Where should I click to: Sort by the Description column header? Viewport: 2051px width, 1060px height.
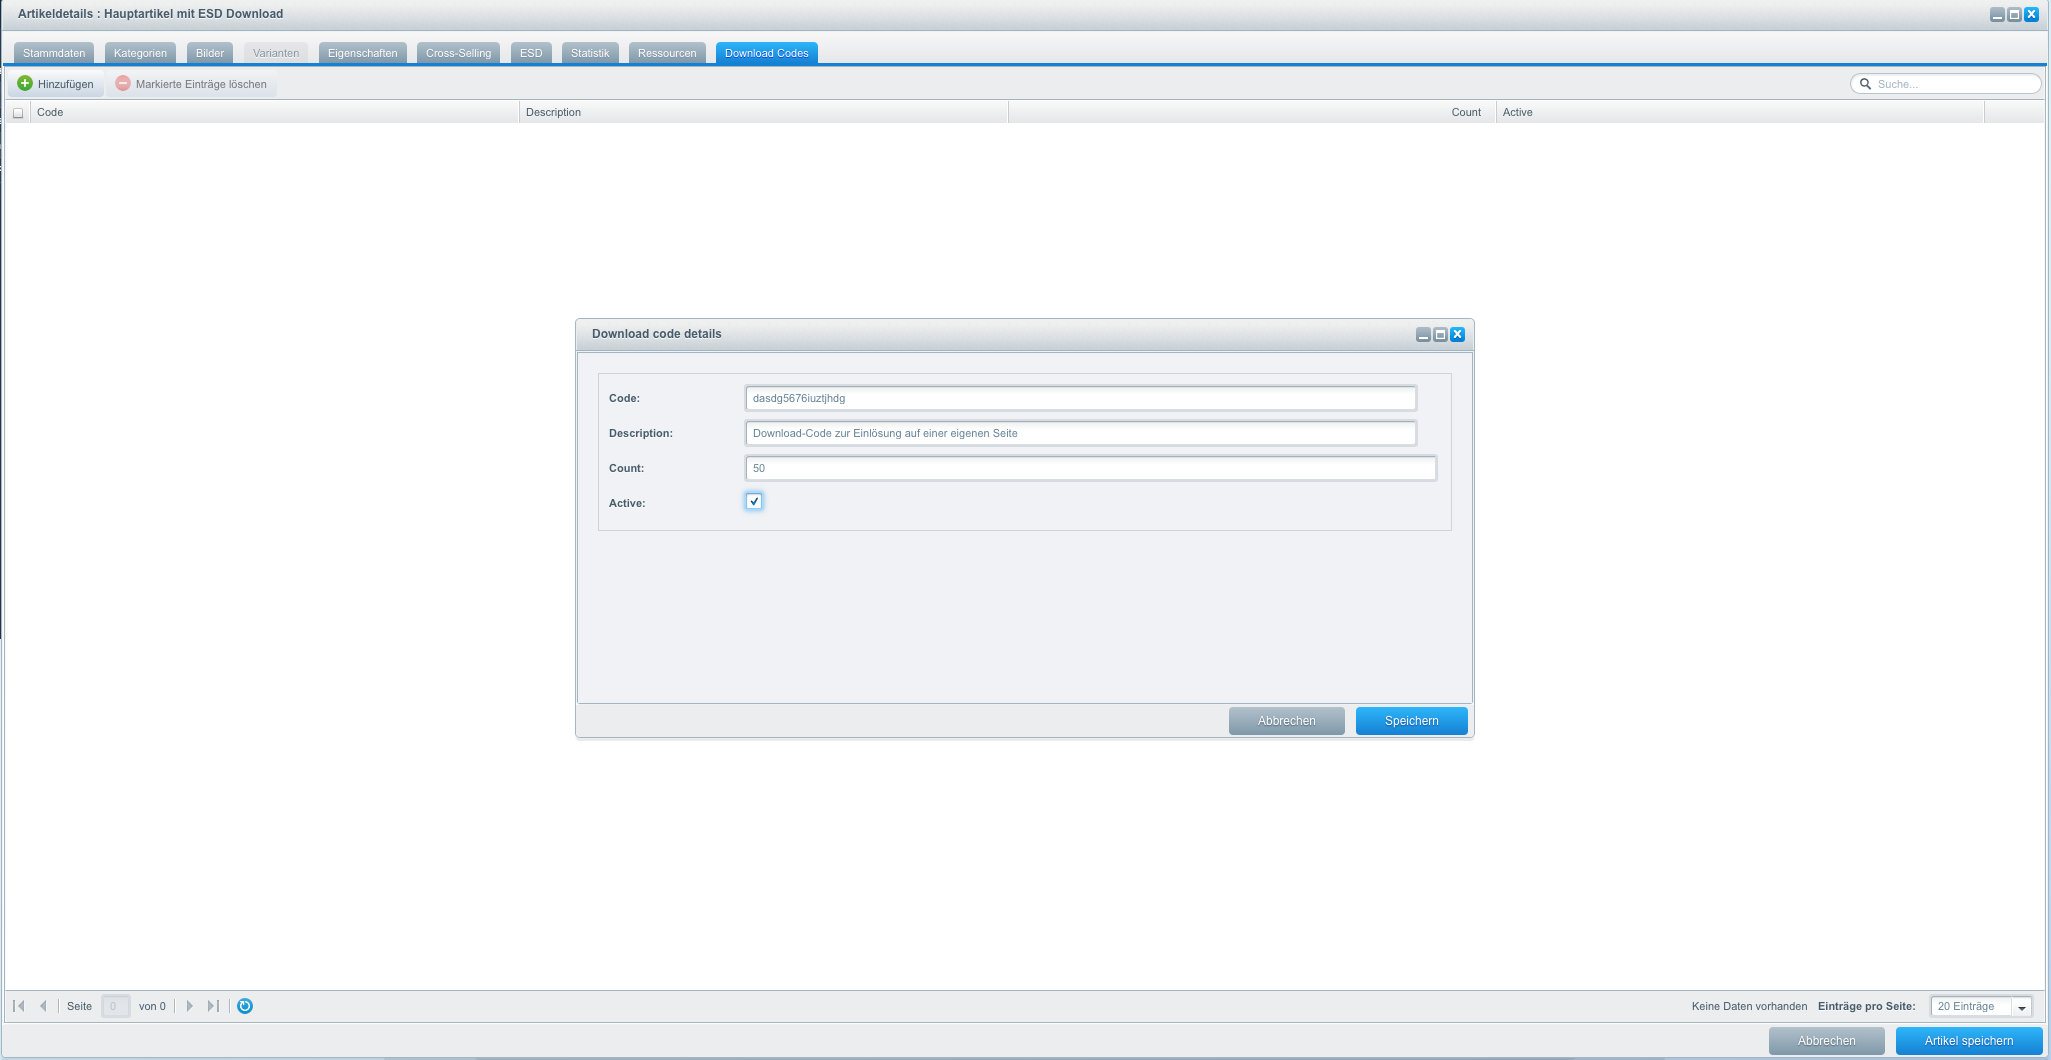764,112
